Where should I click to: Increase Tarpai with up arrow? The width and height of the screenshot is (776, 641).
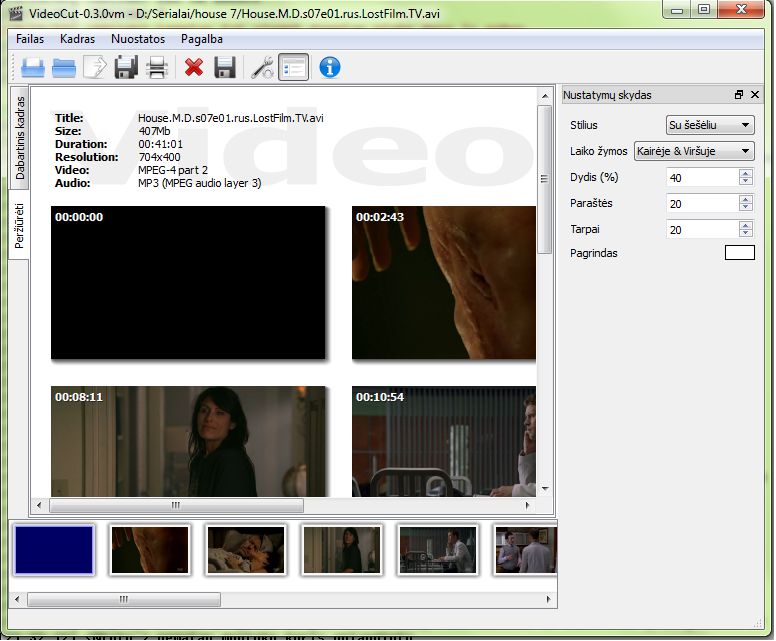tap(746, 225)
